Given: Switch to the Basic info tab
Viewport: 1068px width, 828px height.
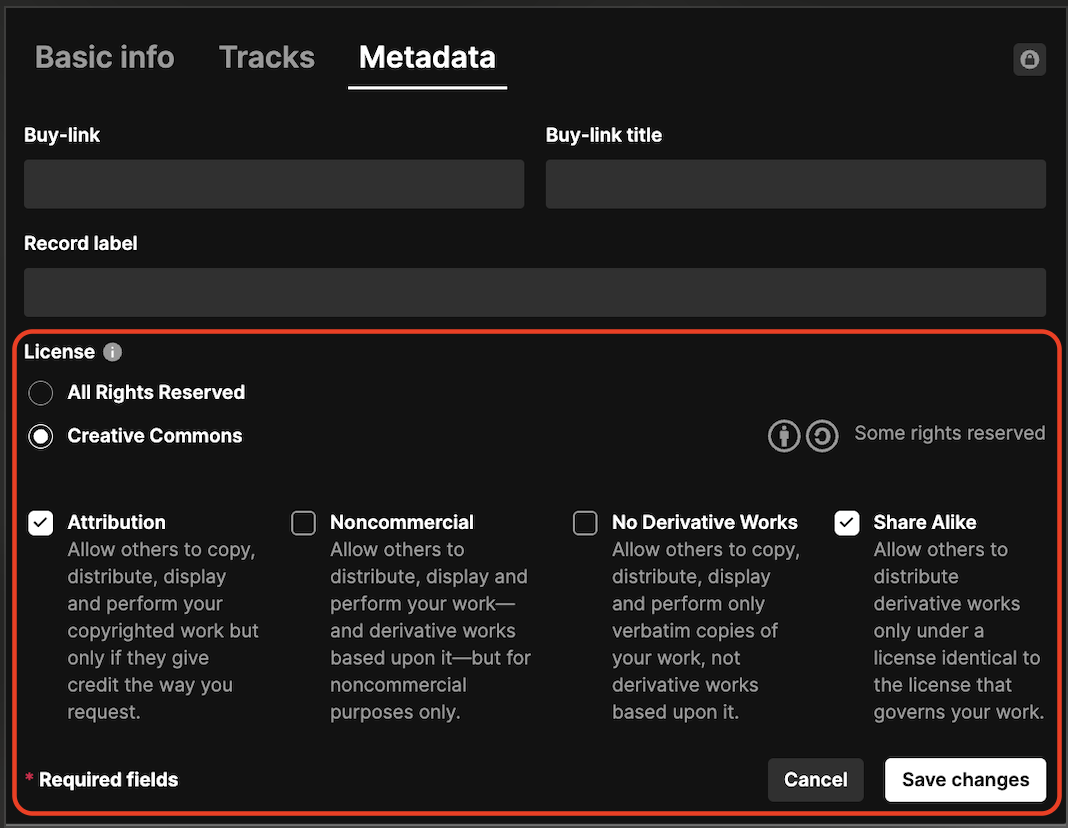Looking at the screenshot, I should coord(105,57).
